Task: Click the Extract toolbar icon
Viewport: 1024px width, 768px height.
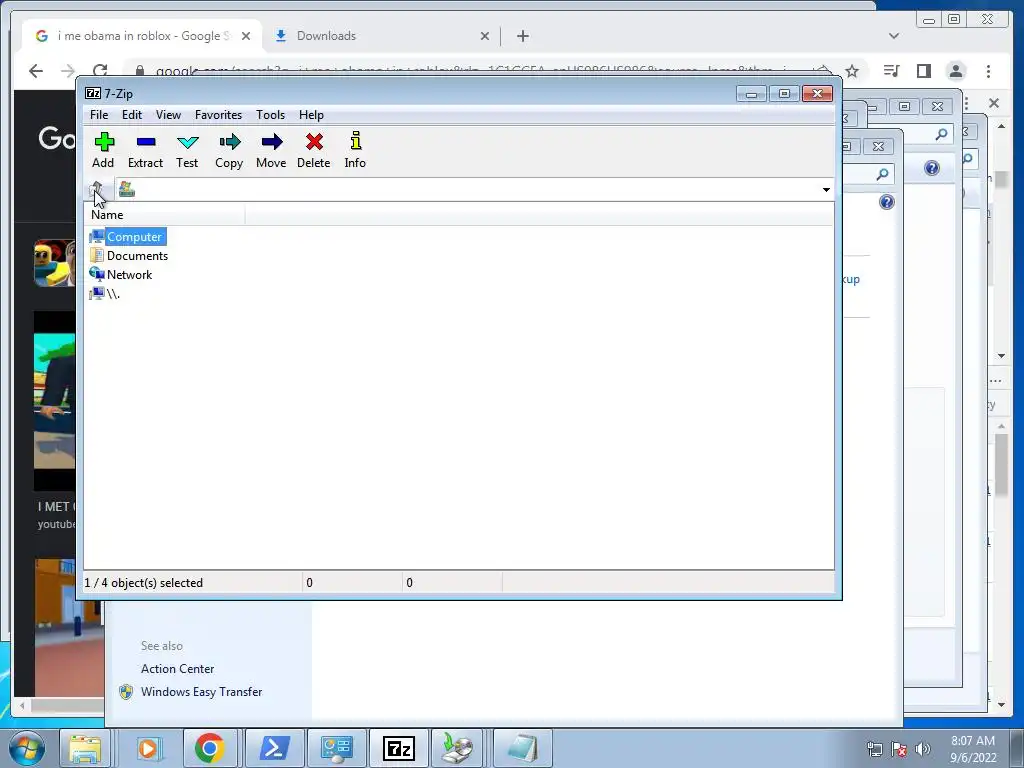Action: 145,150
